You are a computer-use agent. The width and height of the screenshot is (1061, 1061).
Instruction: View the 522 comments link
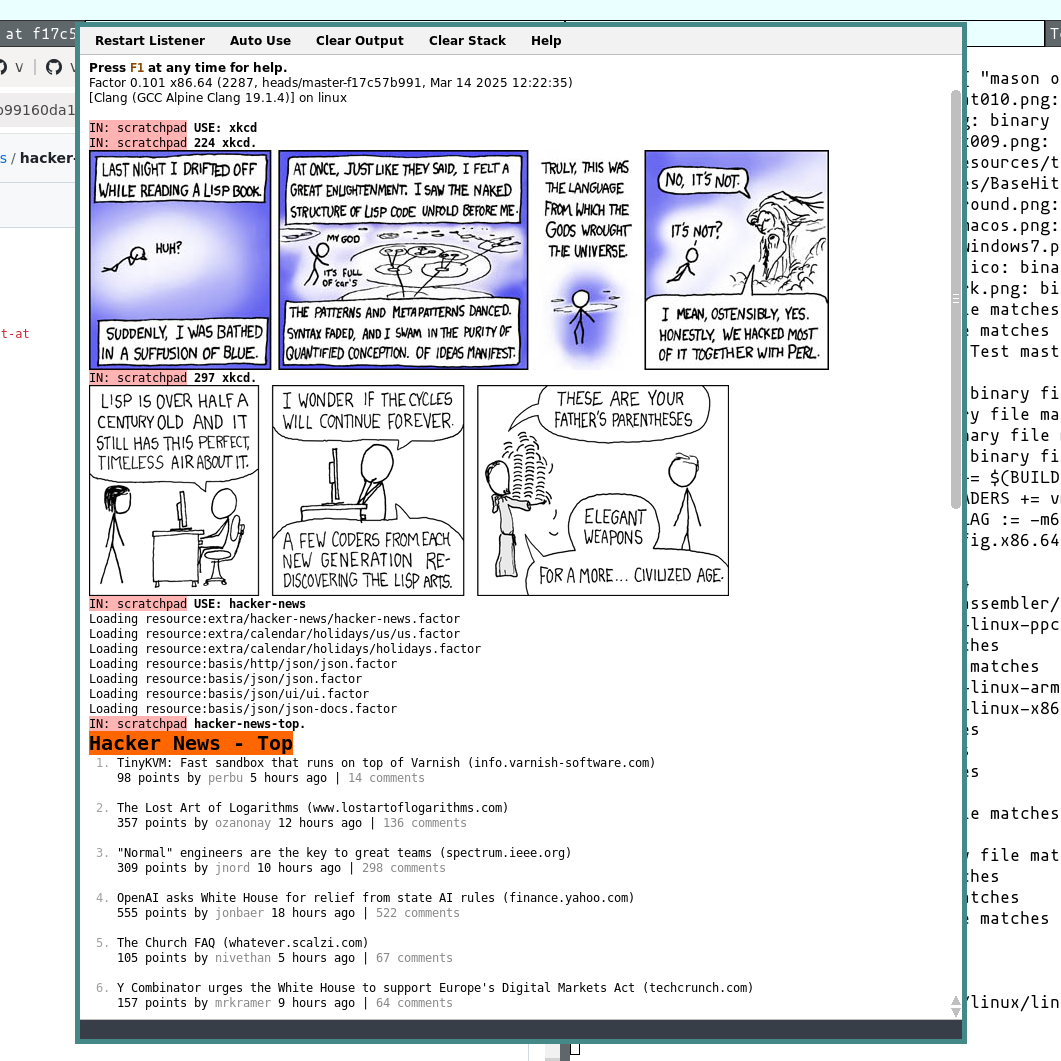(417, 913)
